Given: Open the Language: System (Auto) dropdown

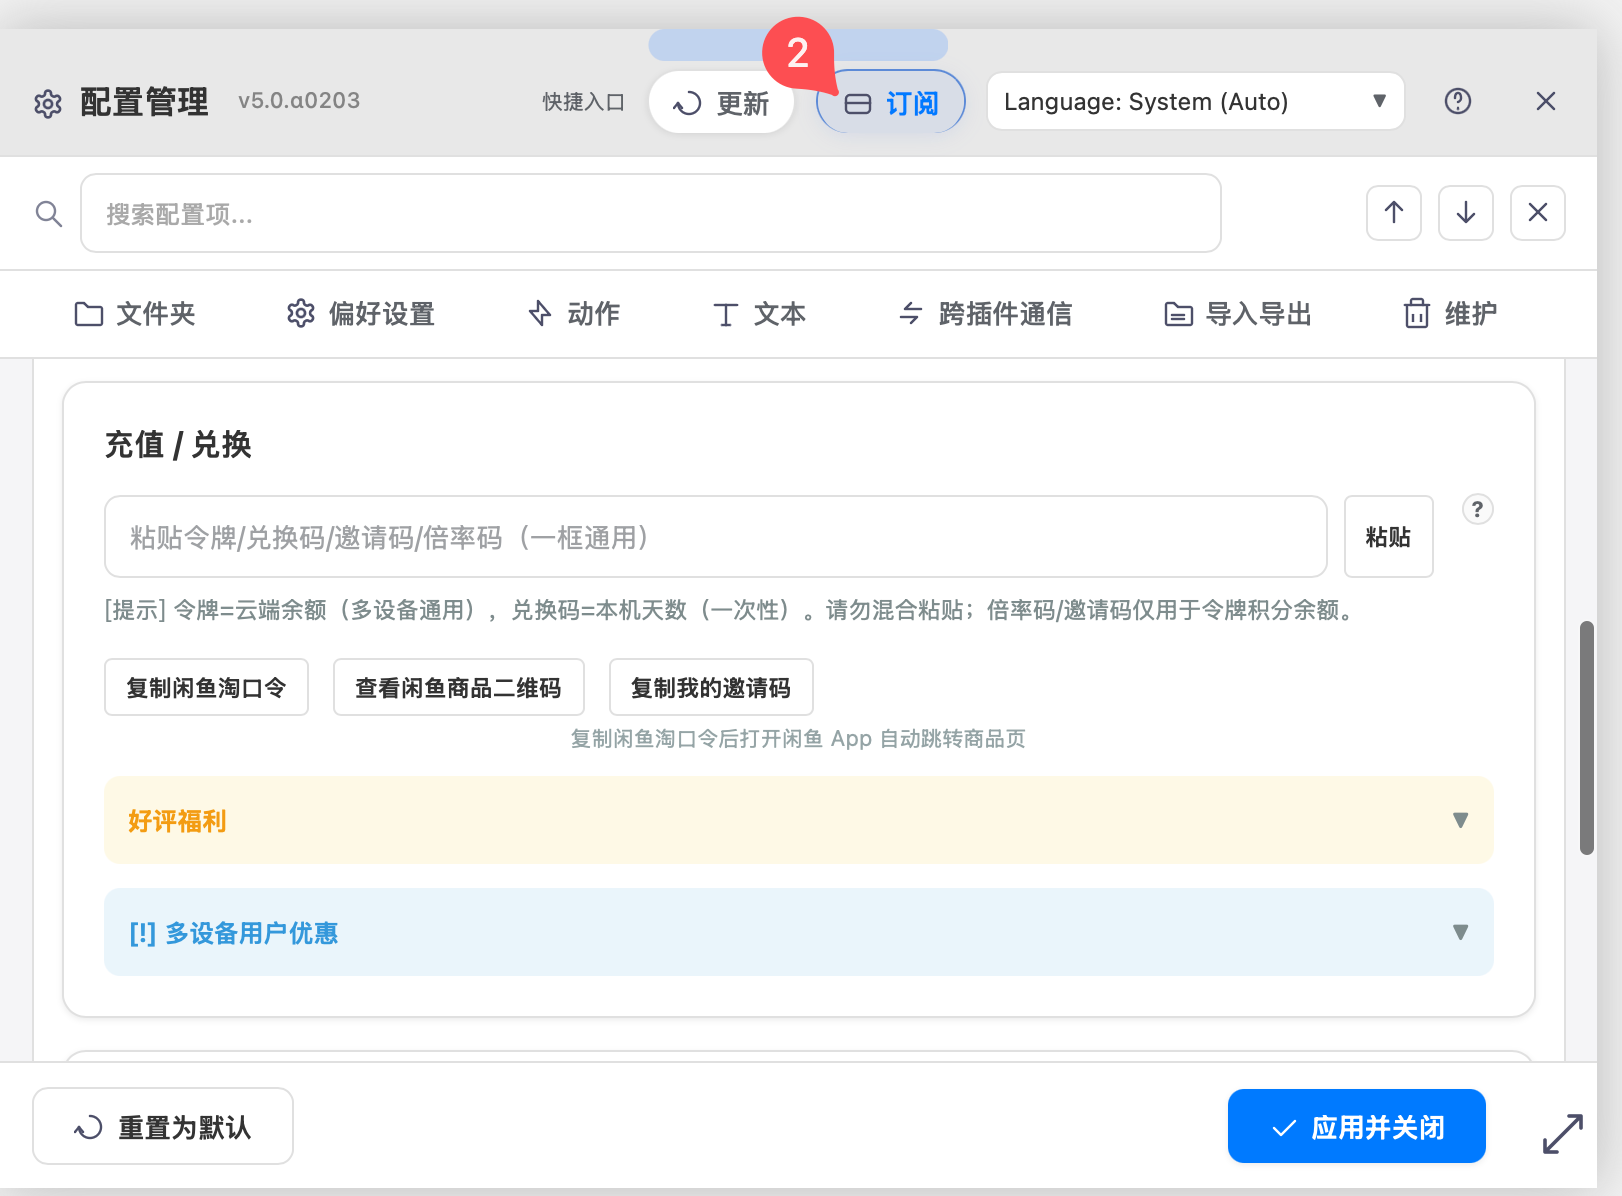Looking at the screenshot, I should 1195,101.
